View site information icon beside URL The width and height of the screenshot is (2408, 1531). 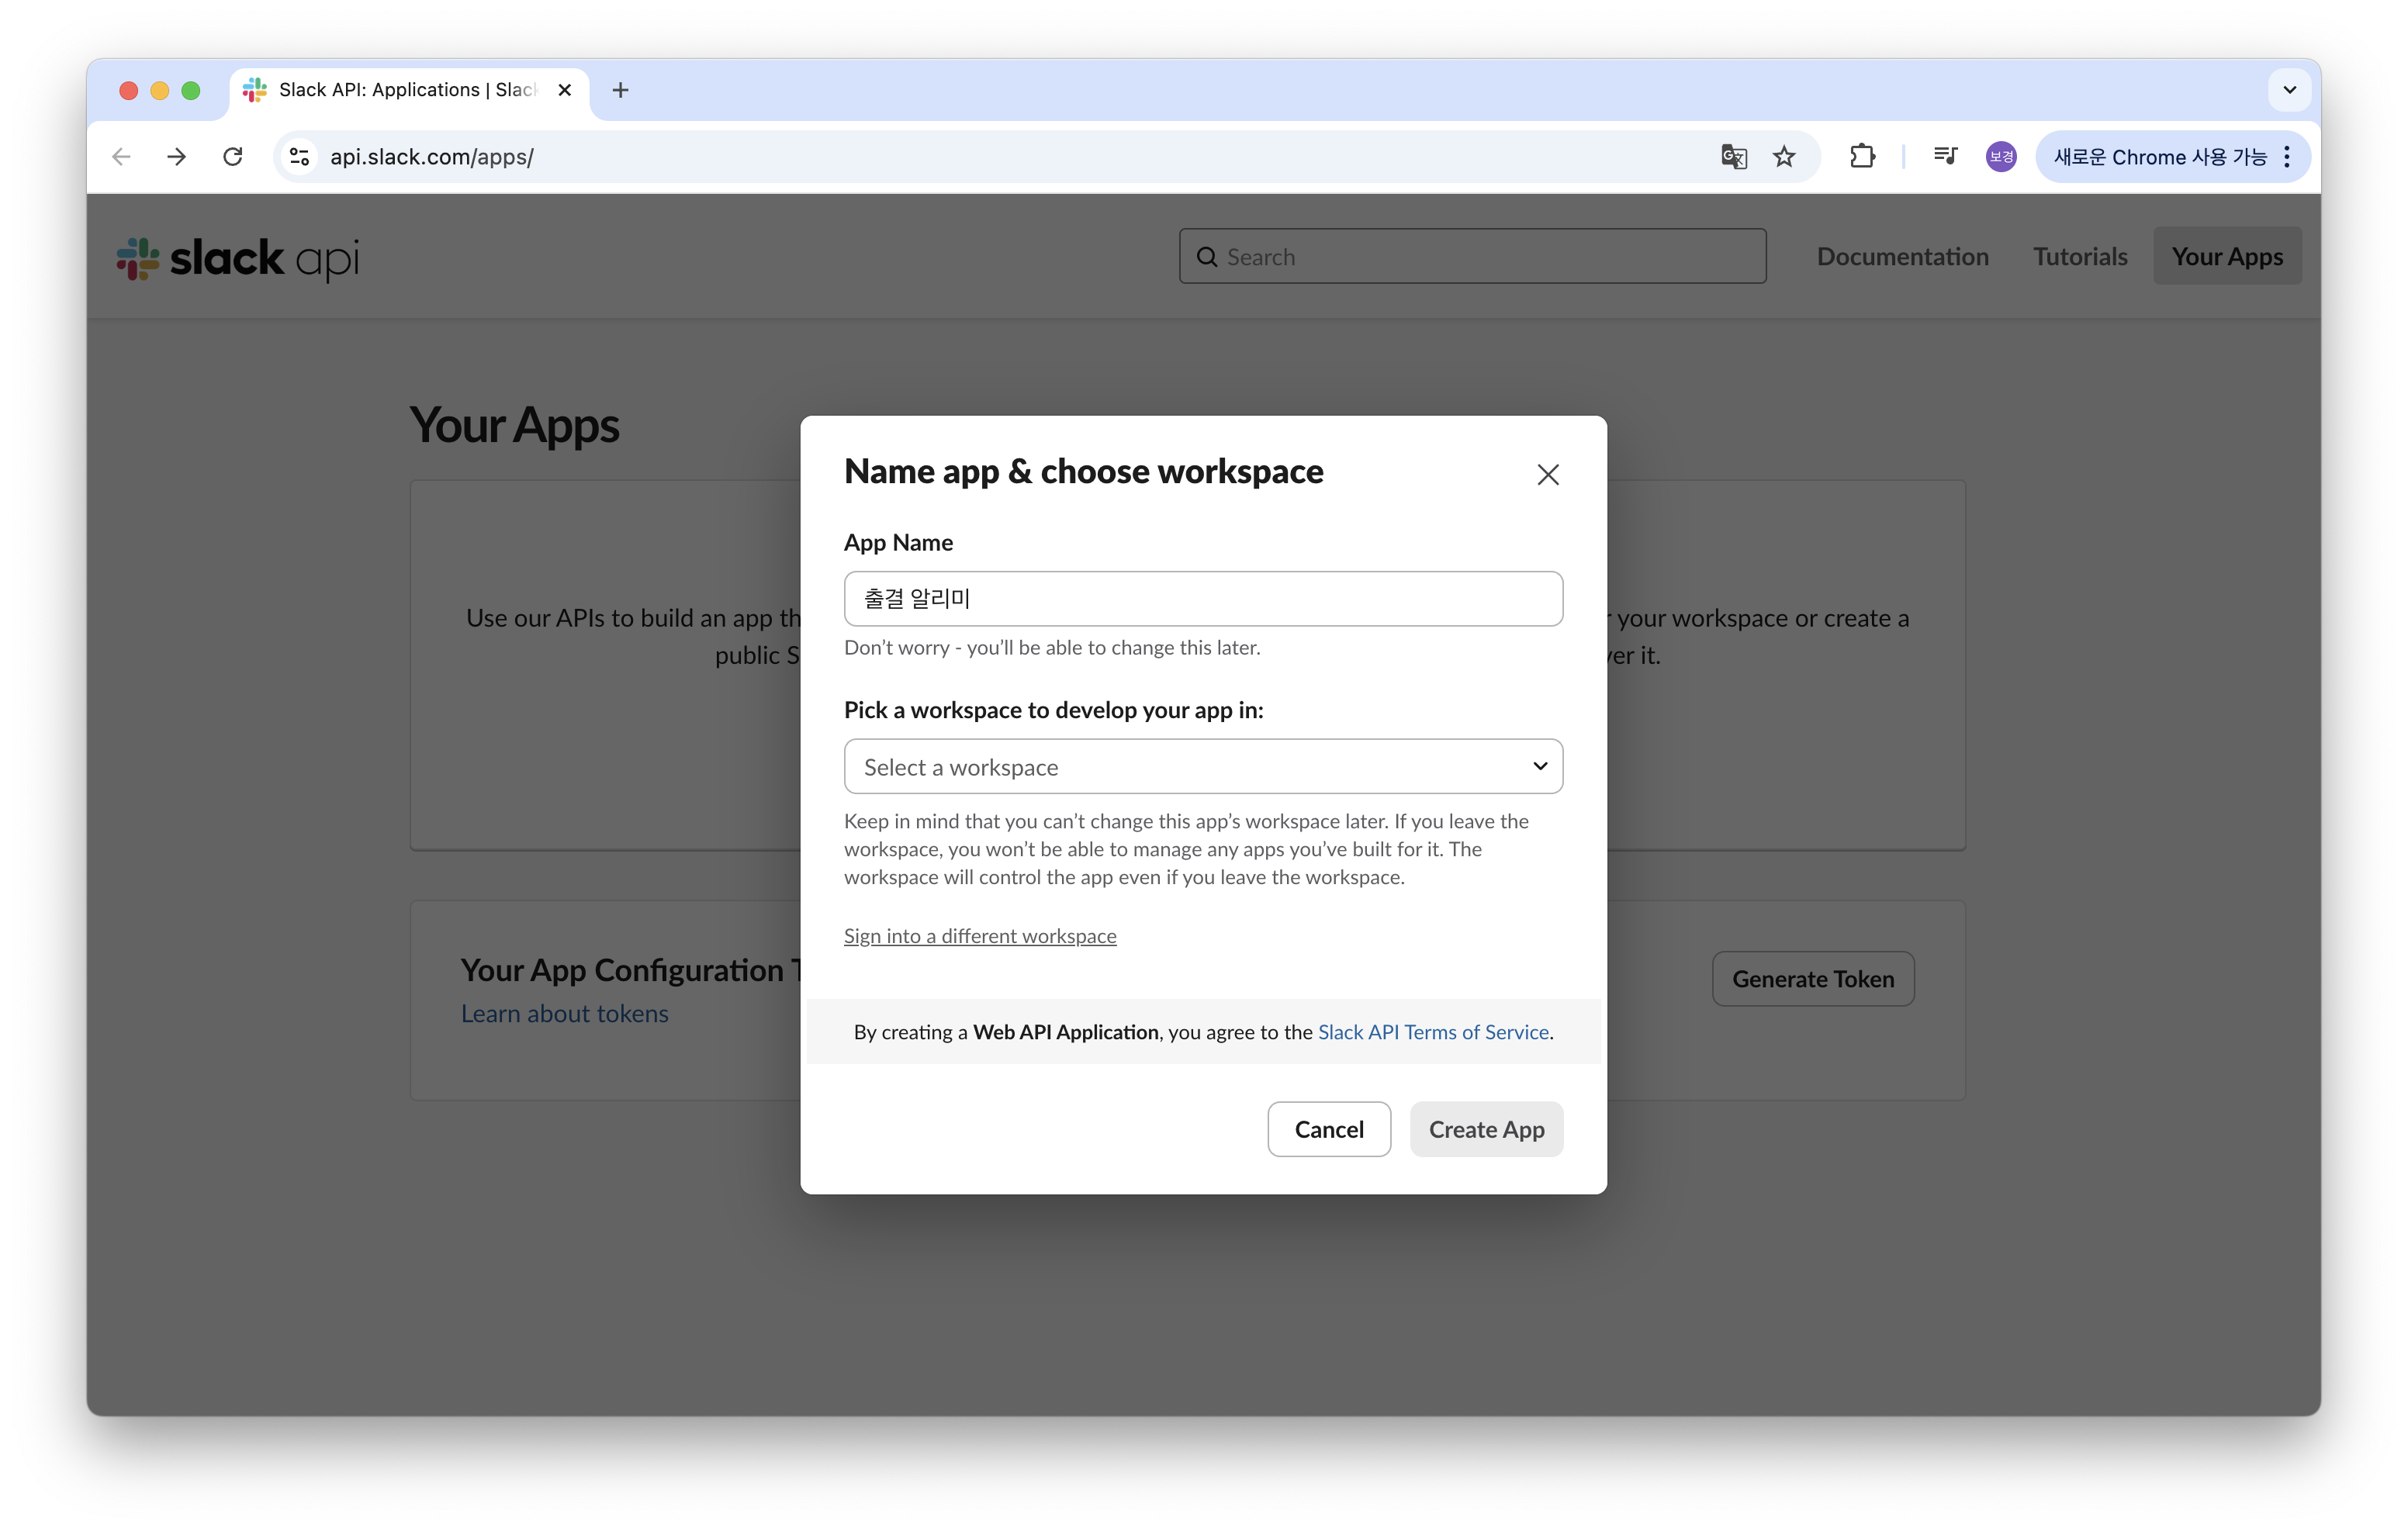(299, 157)
